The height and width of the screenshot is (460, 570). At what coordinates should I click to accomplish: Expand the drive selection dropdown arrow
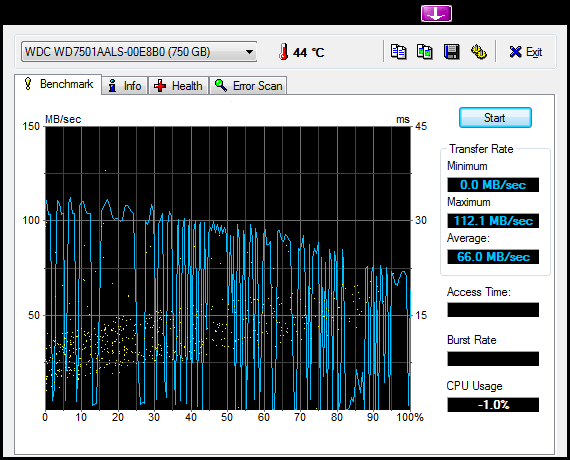pos(249,52)
